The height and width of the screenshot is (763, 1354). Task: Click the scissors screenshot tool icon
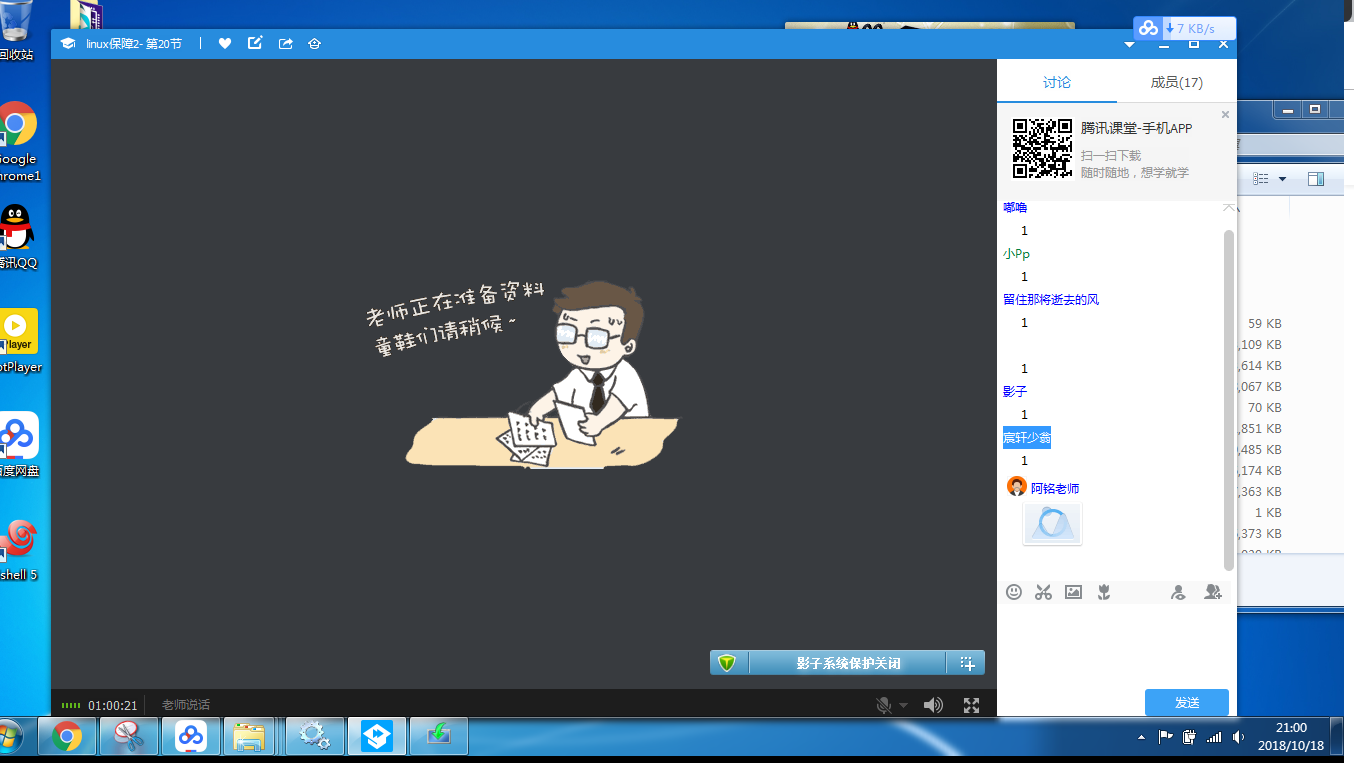(1044, 592)
